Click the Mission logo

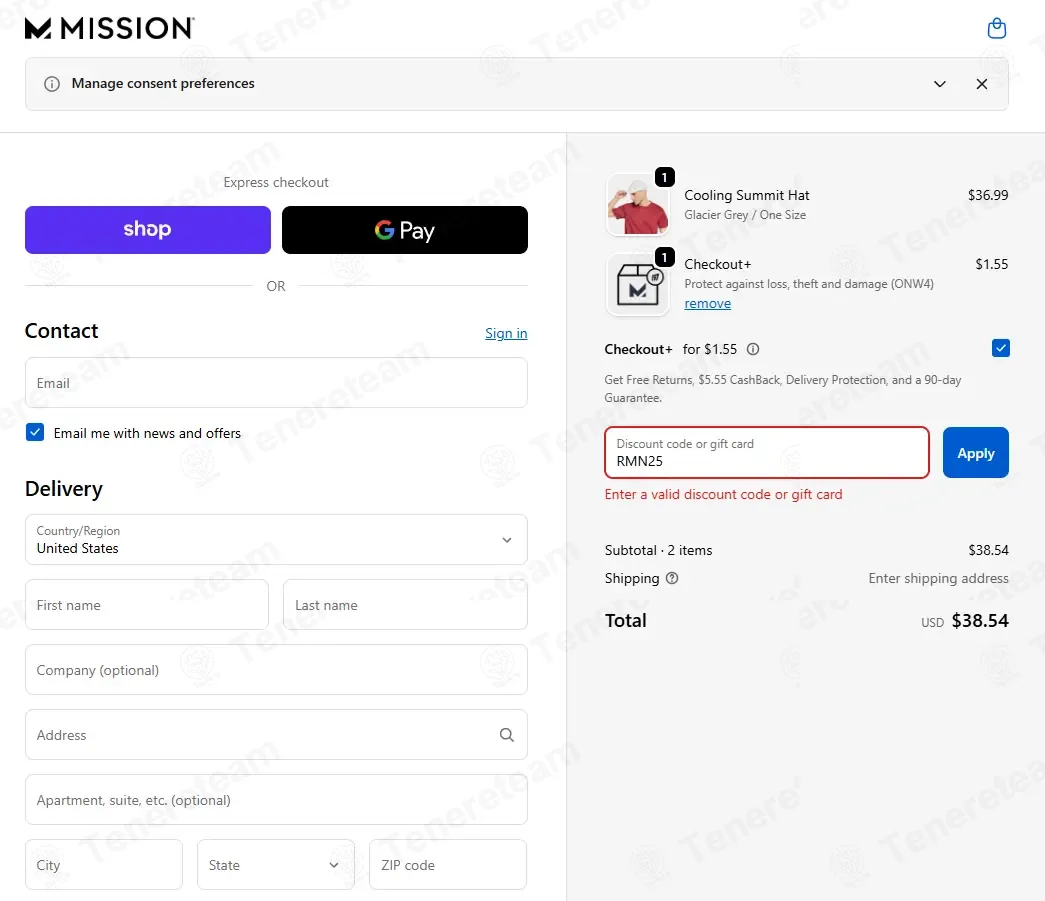point(110,28)
